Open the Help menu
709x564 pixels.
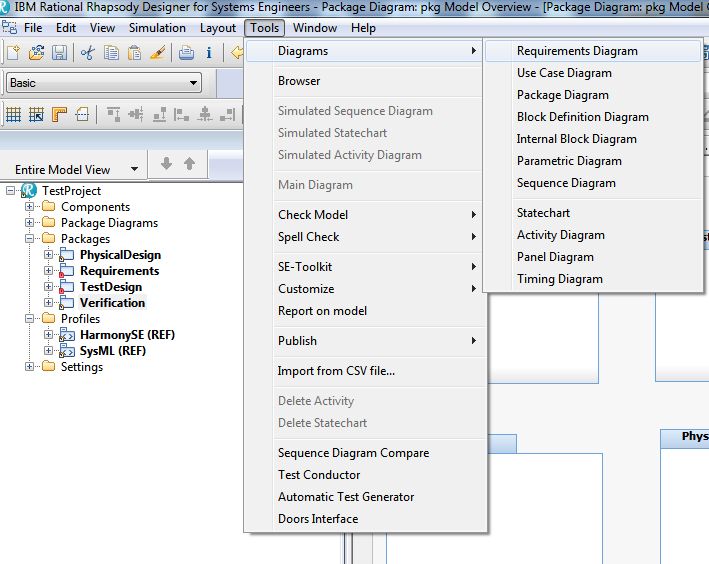pos(363,28)
